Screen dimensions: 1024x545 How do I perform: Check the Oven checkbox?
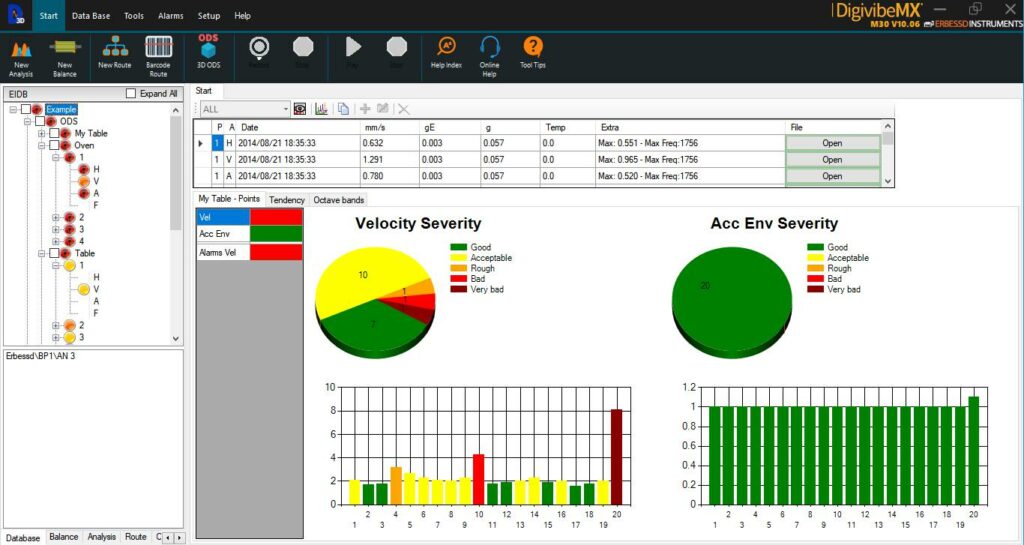pos(54,145)
